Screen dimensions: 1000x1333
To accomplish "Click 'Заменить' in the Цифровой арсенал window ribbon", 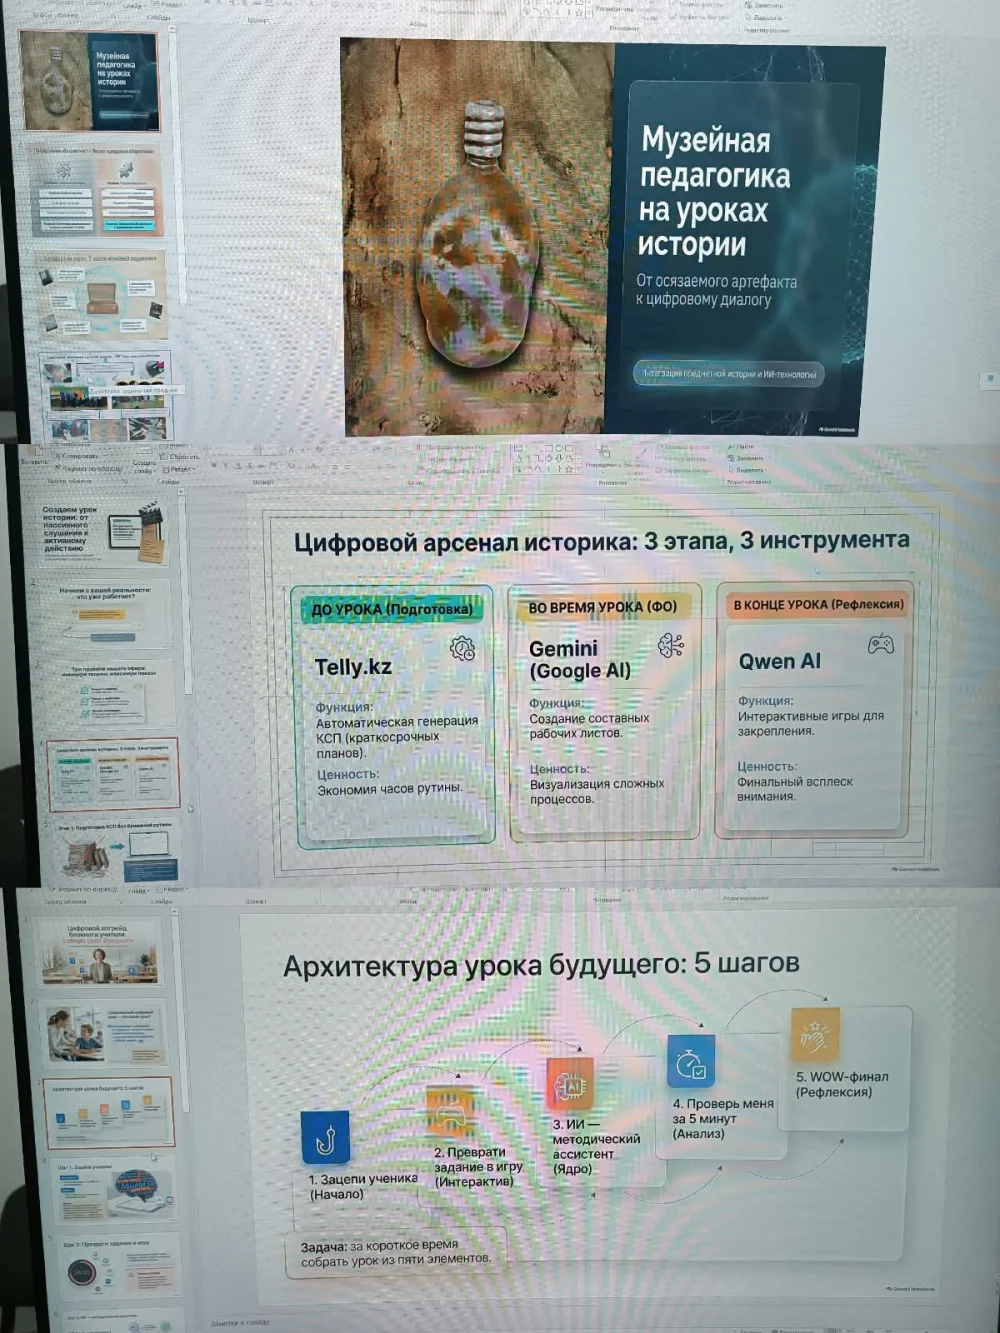I will tap(748, 458).
